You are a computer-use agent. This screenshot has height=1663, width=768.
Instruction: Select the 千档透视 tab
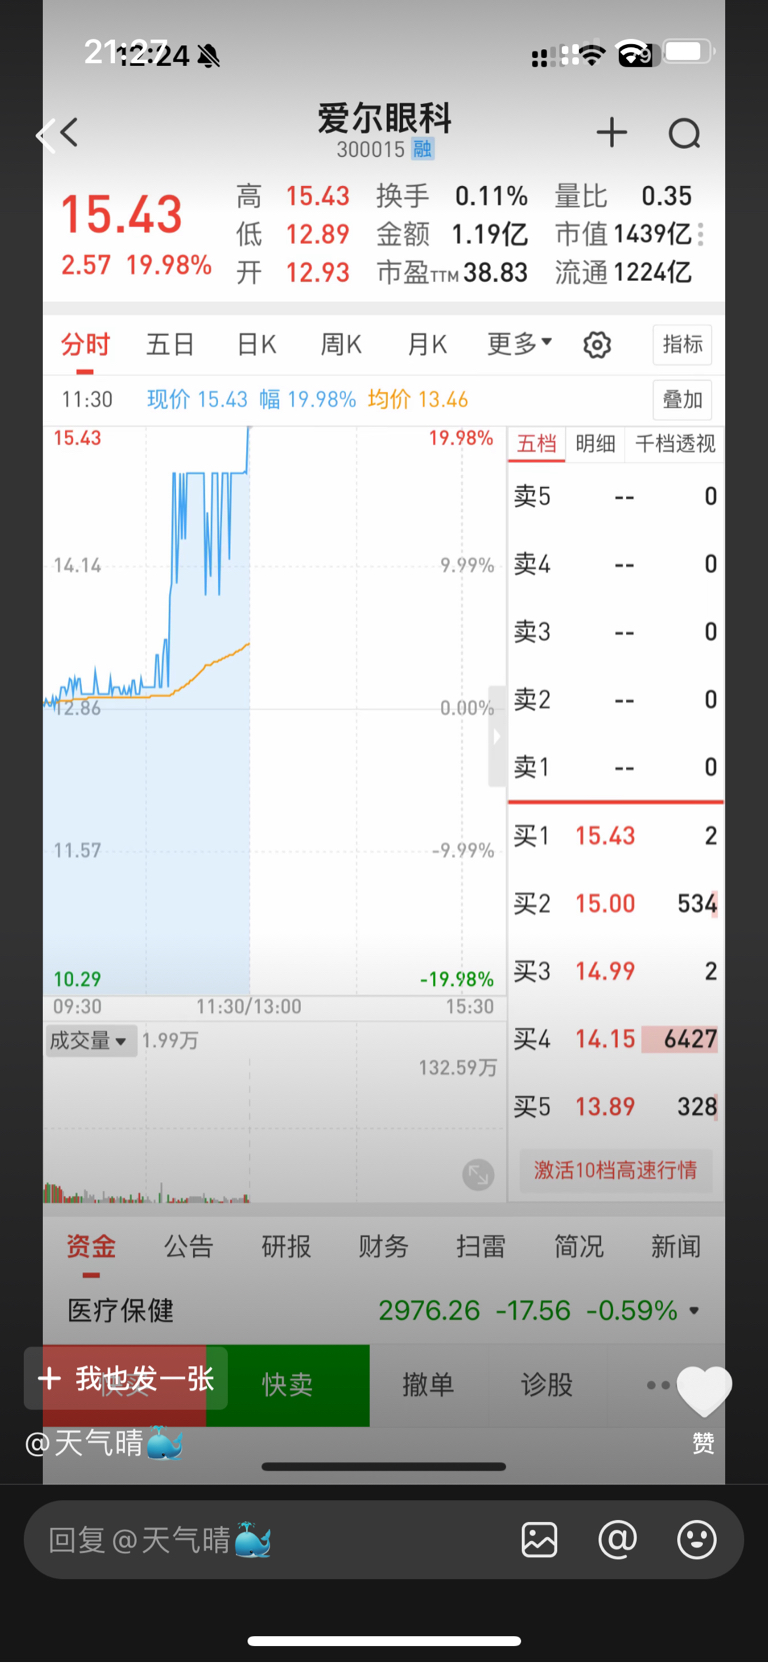tap(675, 444)
